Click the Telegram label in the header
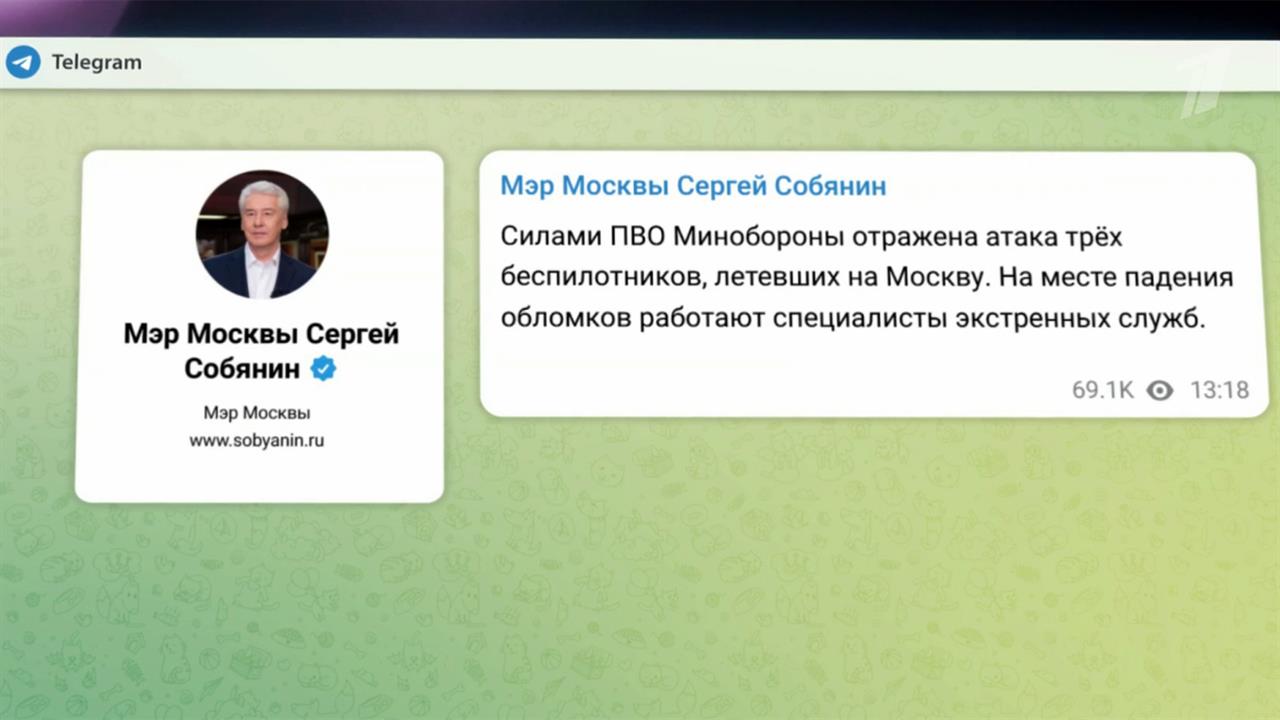This screenshot has height=720, width=1280. [97, 62]
